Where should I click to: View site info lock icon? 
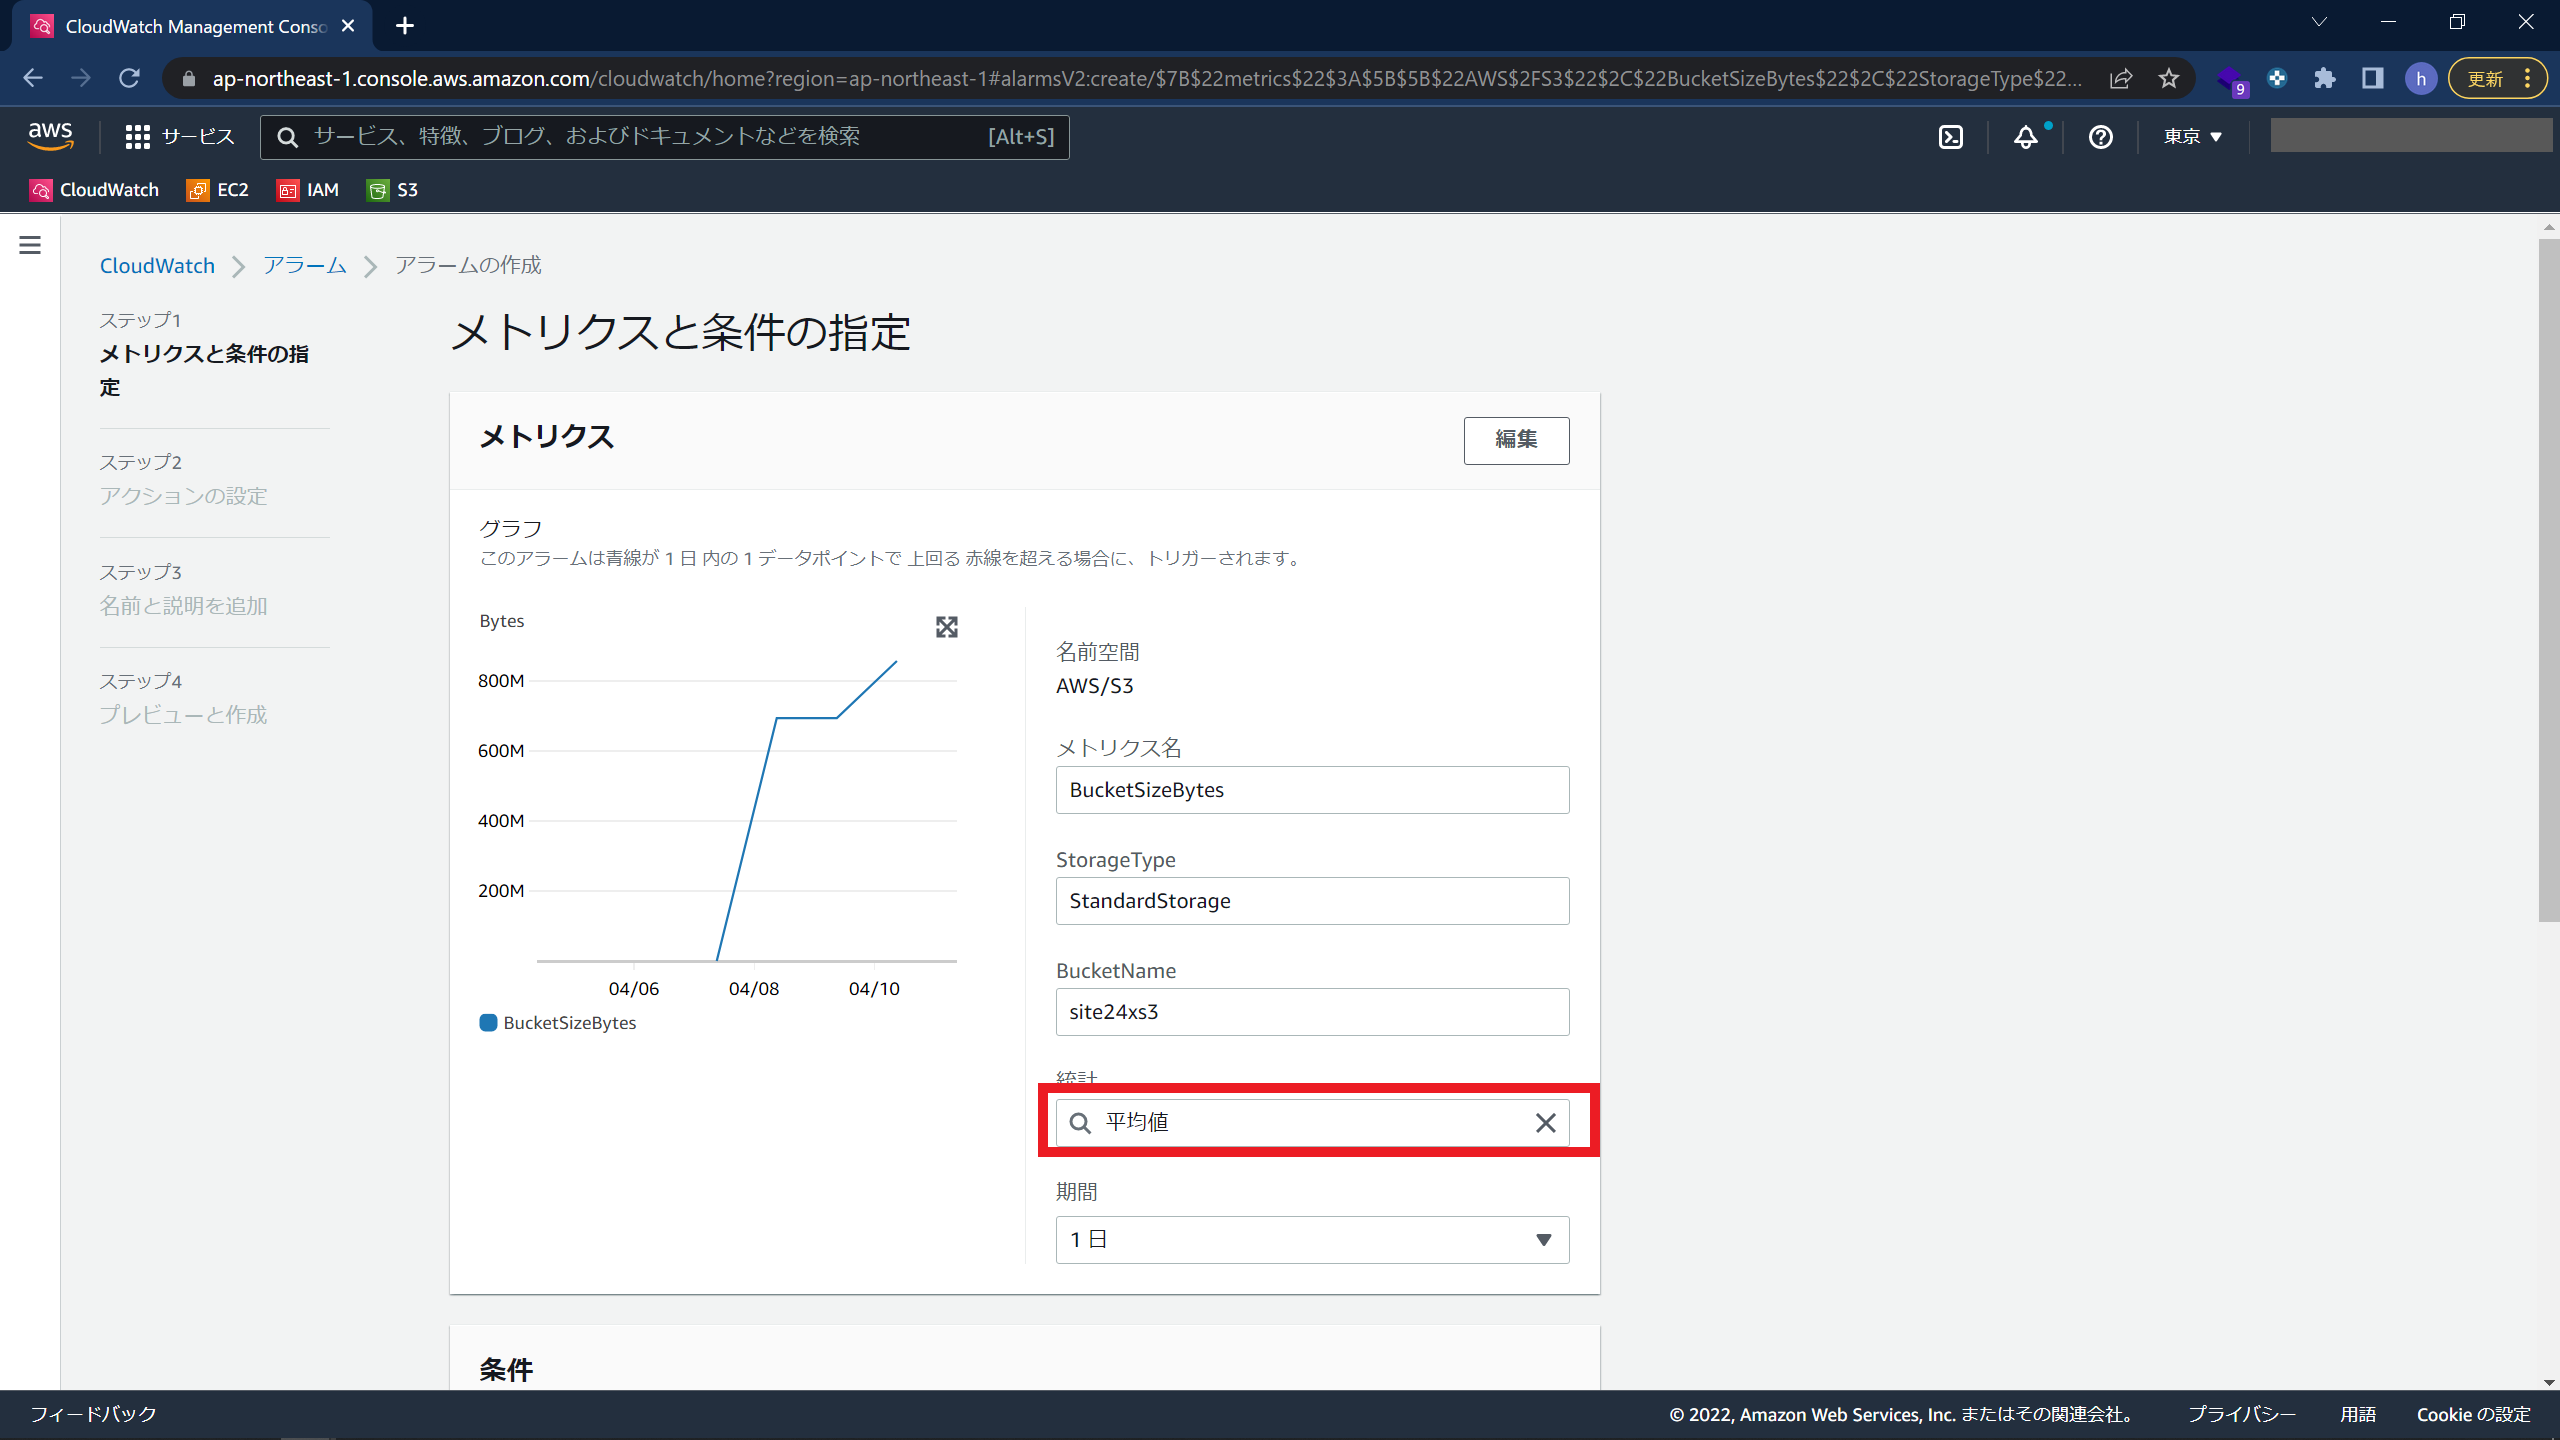tap(189, 78)
